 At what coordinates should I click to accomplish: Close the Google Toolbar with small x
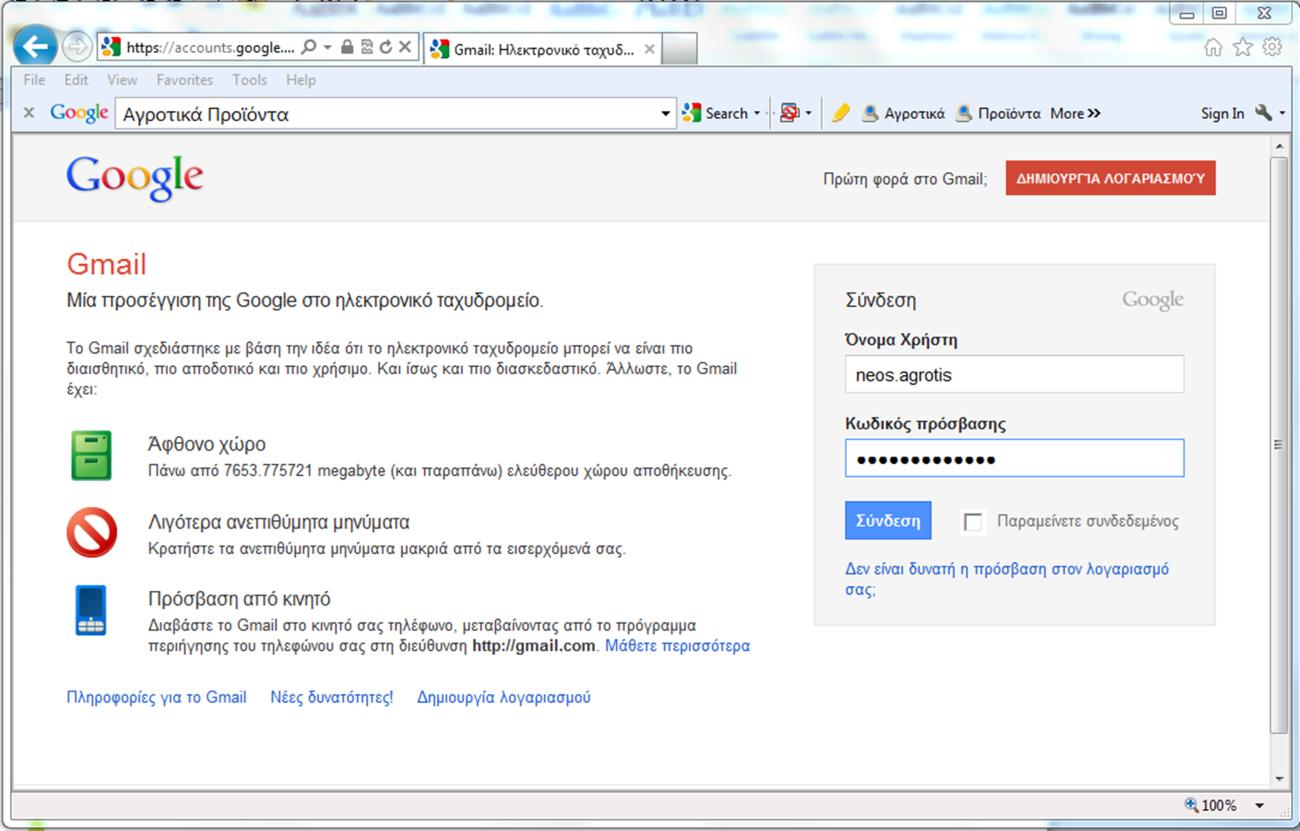(29, 113)
